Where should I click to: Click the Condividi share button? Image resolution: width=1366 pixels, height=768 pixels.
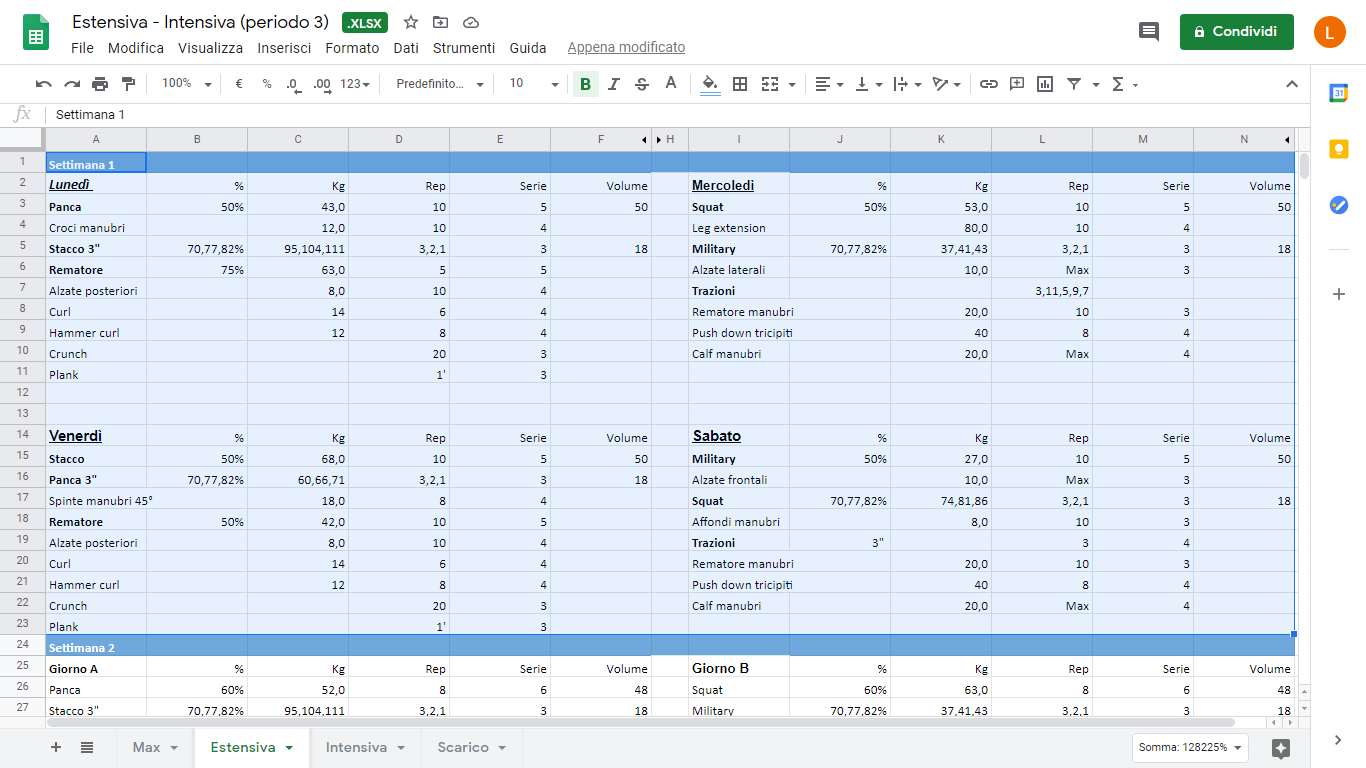pos(1236,32)
